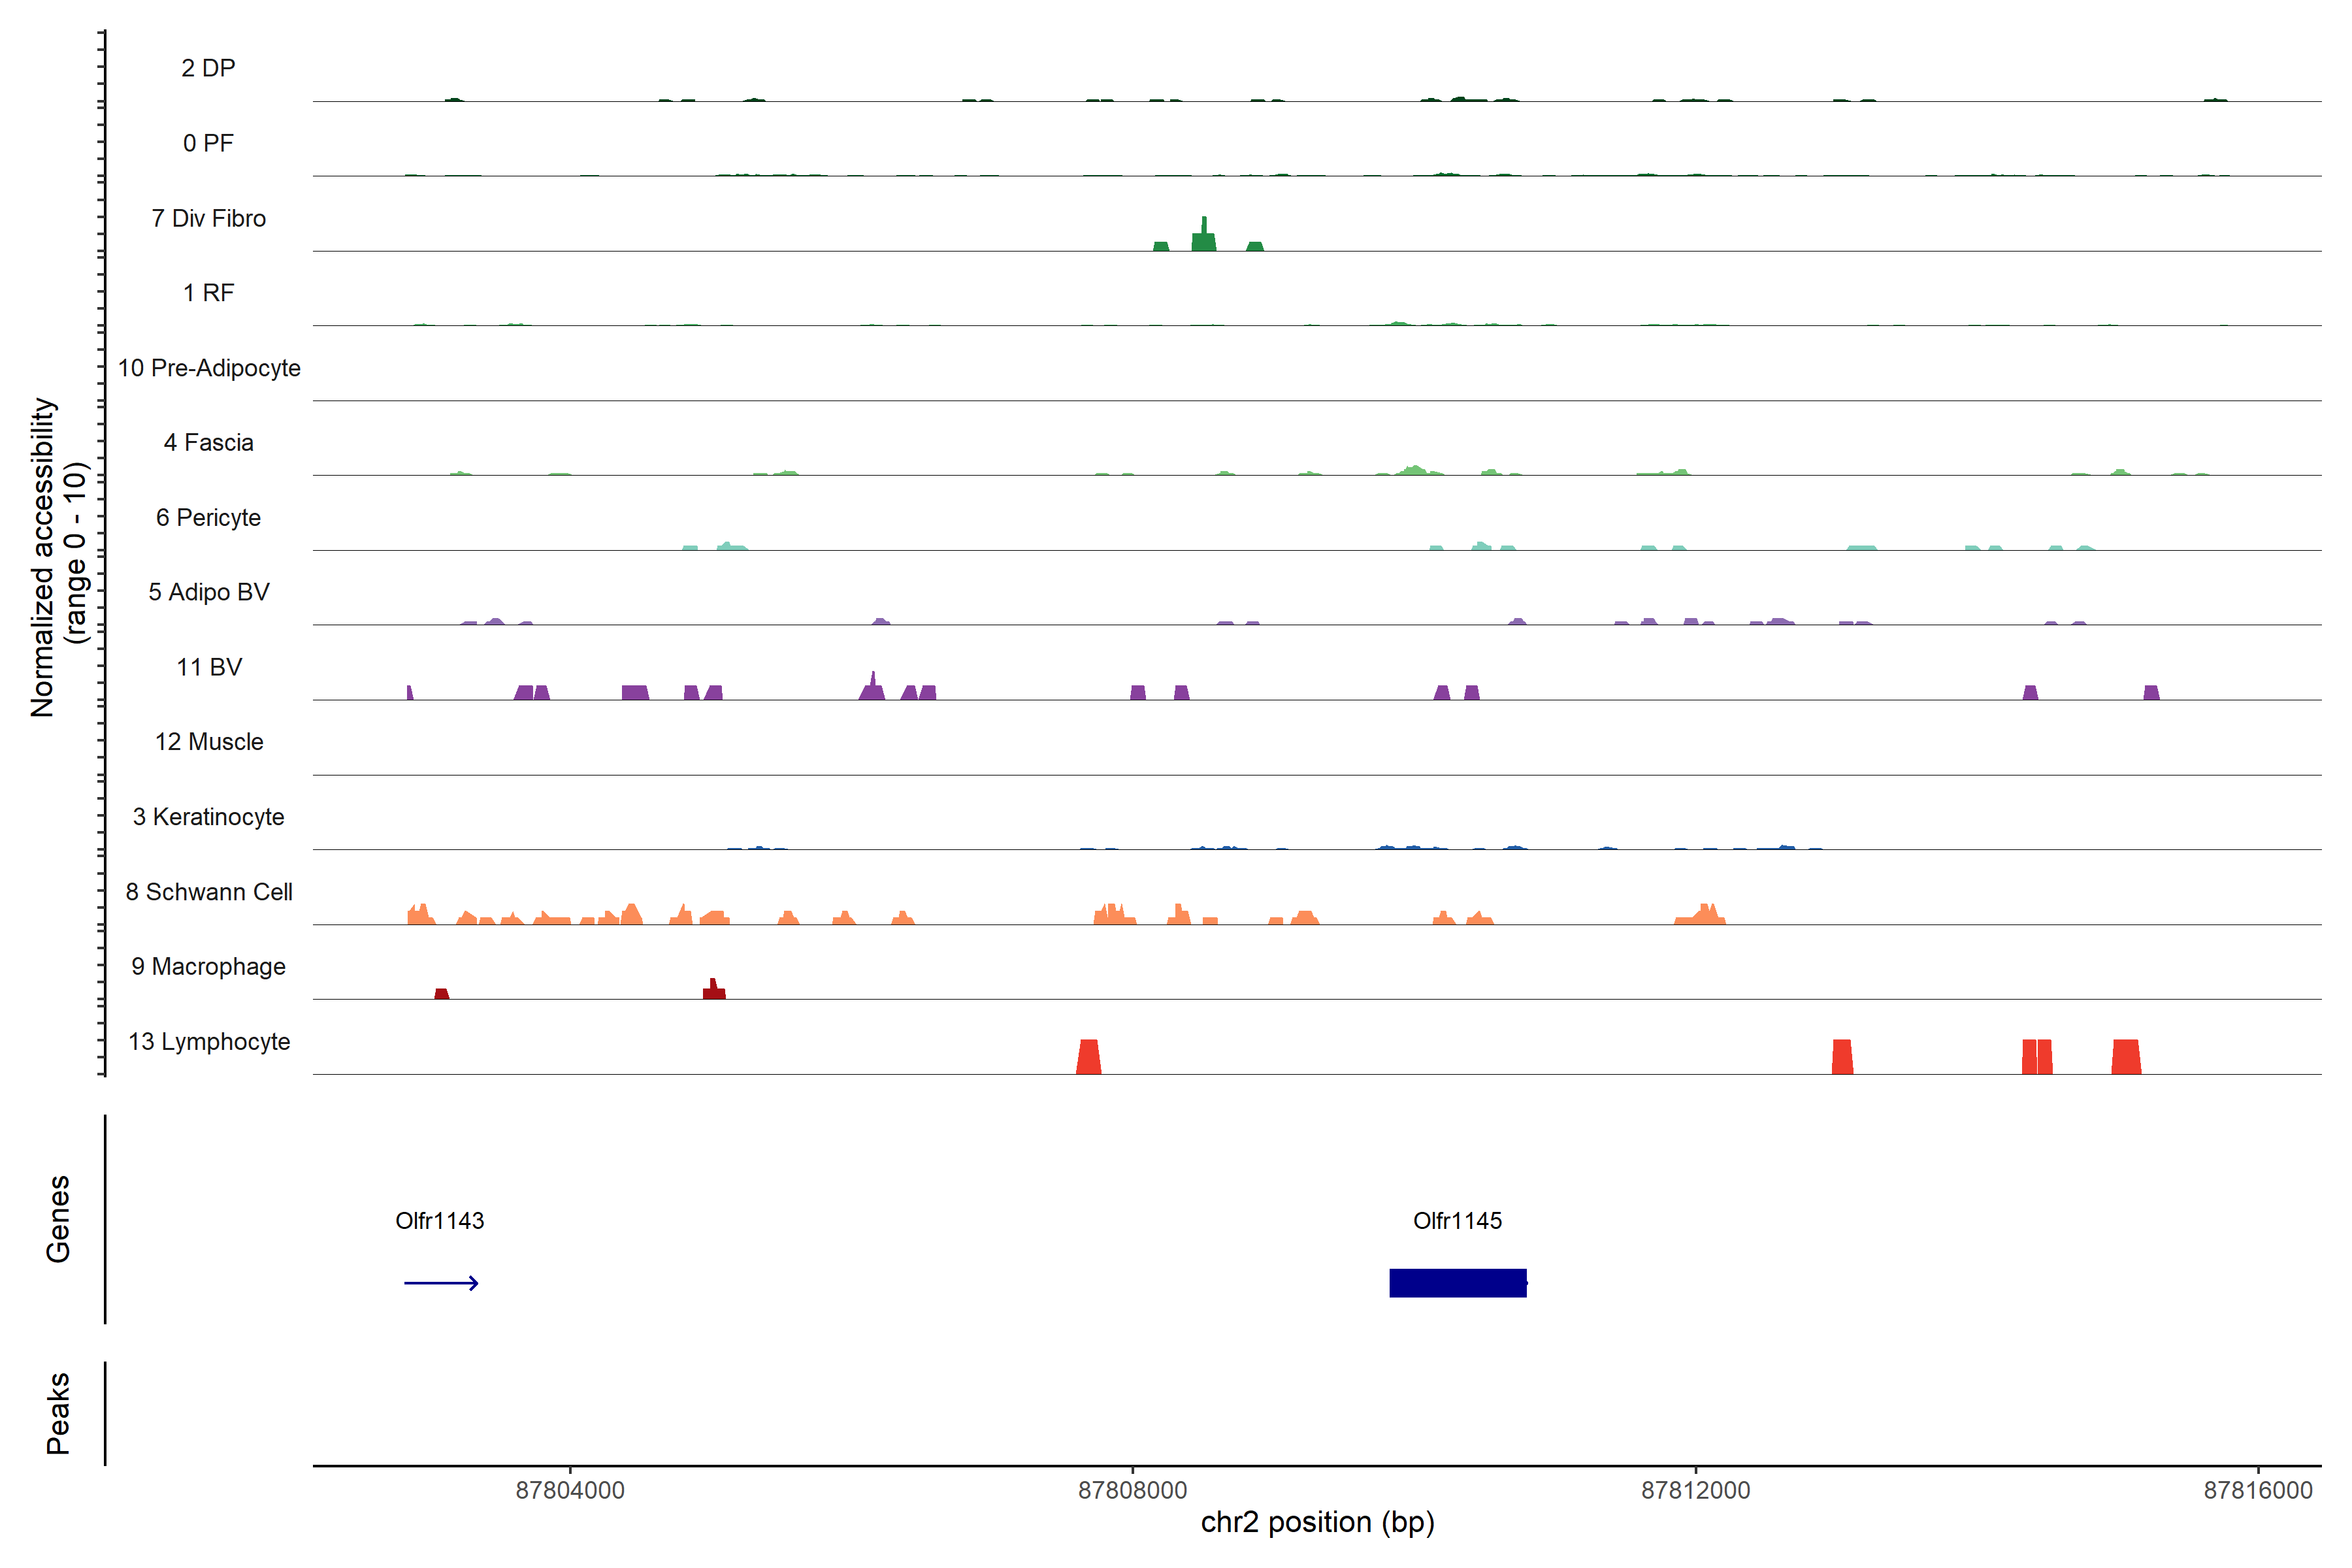Click the 87804000 axis tick label
Viewport: 2352px width, 1568px height.
(570, 1490)
